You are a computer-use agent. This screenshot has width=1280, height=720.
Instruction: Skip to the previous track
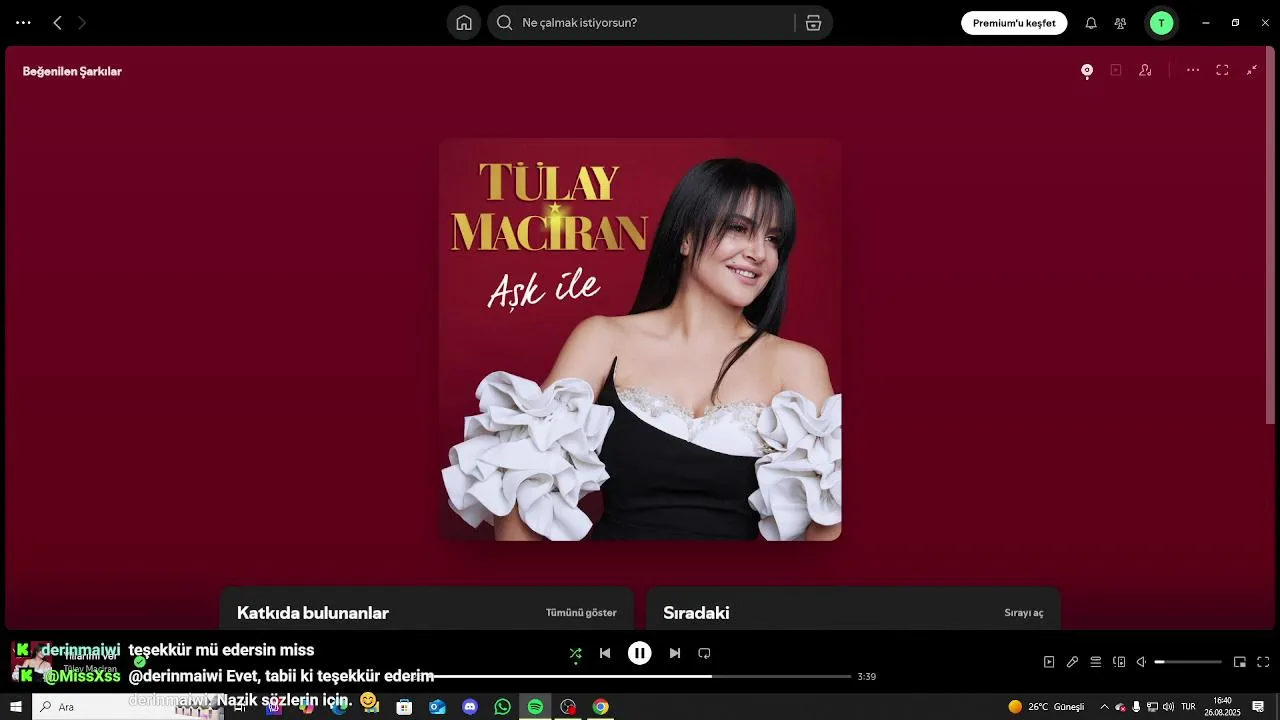(605, 653)
